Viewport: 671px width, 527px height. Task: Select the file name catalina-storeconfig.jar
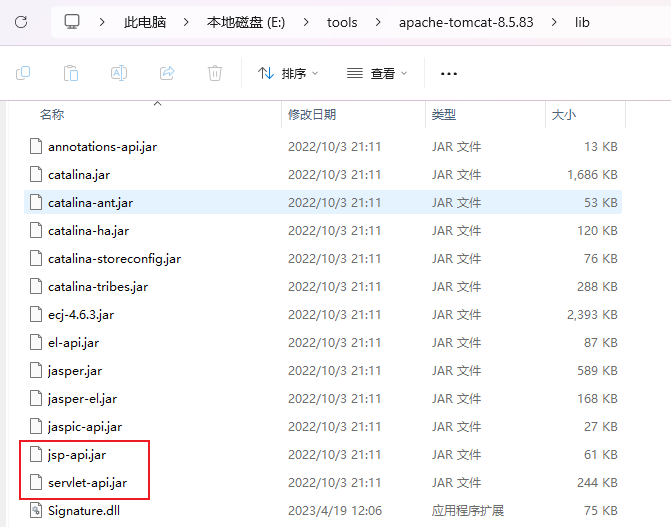click(114, 259)
